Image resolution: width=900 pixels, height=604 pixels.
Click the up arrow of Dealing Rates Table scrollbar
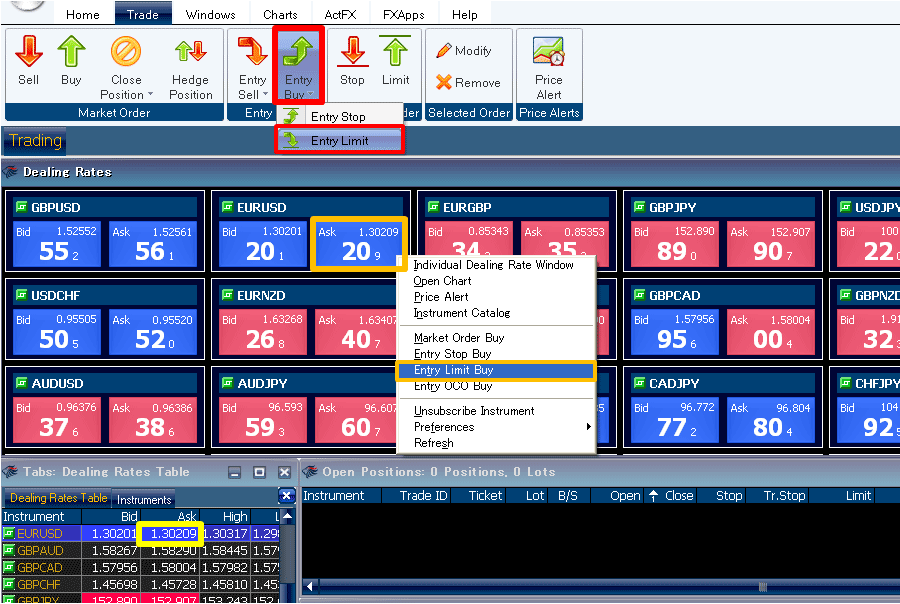tap(288, 516)
